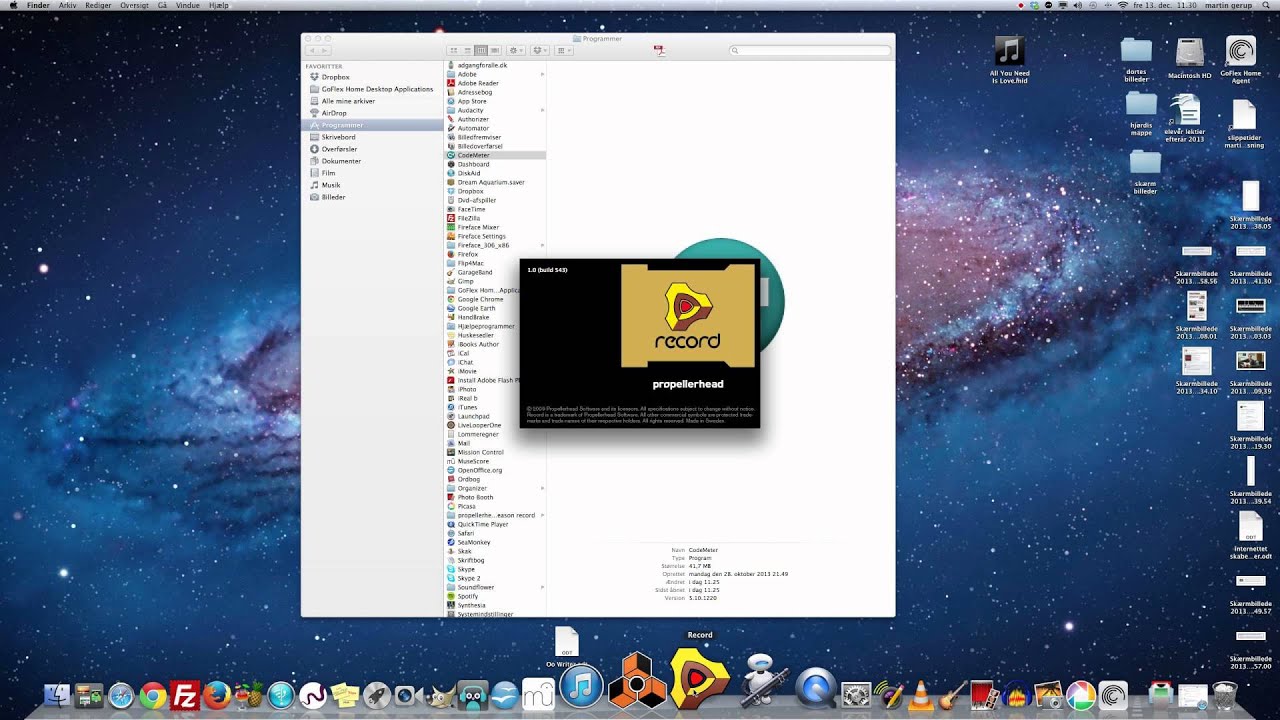Open the Finder action gear menu
The image size is (1280, 720).
516,50
